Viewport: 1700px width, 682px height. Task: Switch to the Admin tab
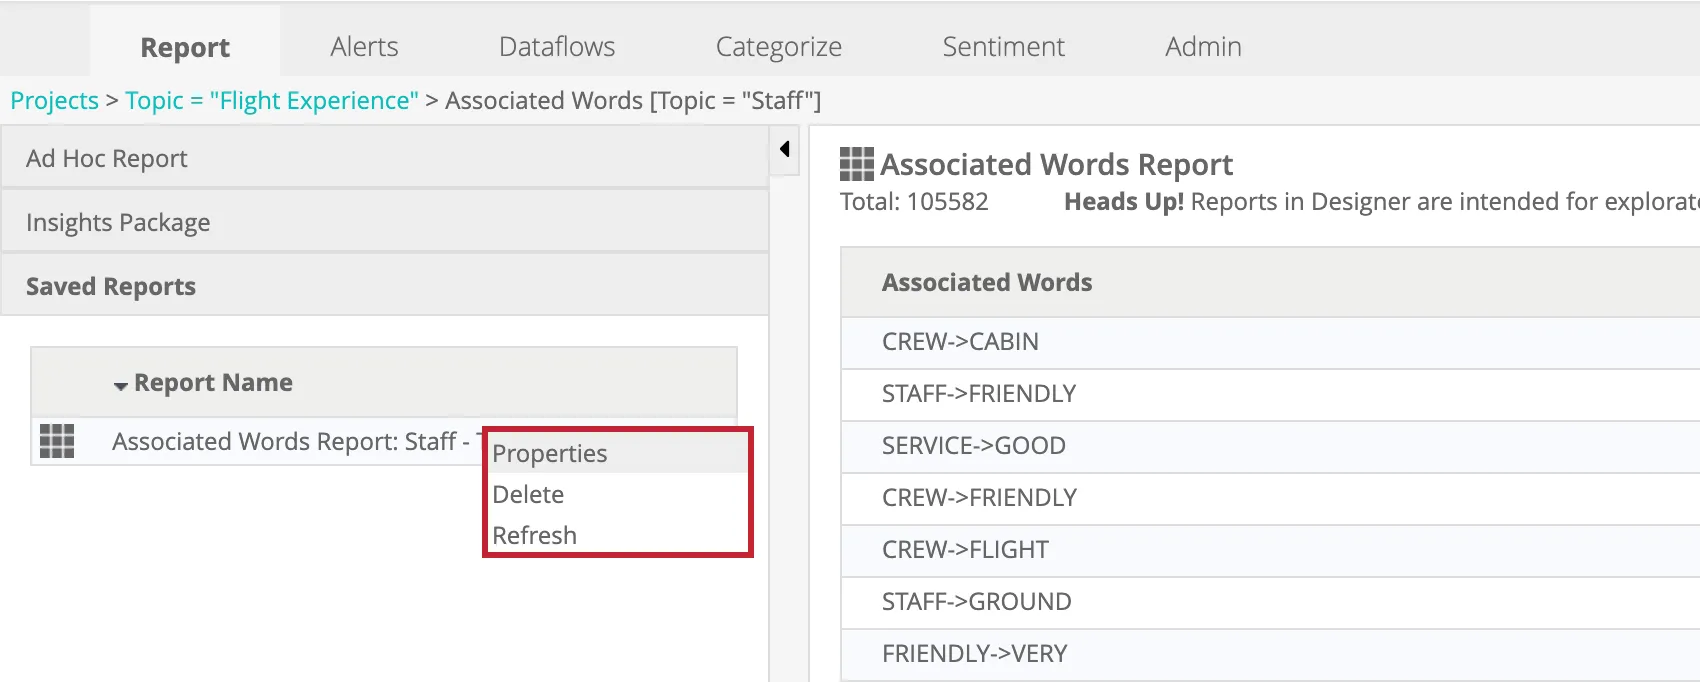tap(1203, 47)
